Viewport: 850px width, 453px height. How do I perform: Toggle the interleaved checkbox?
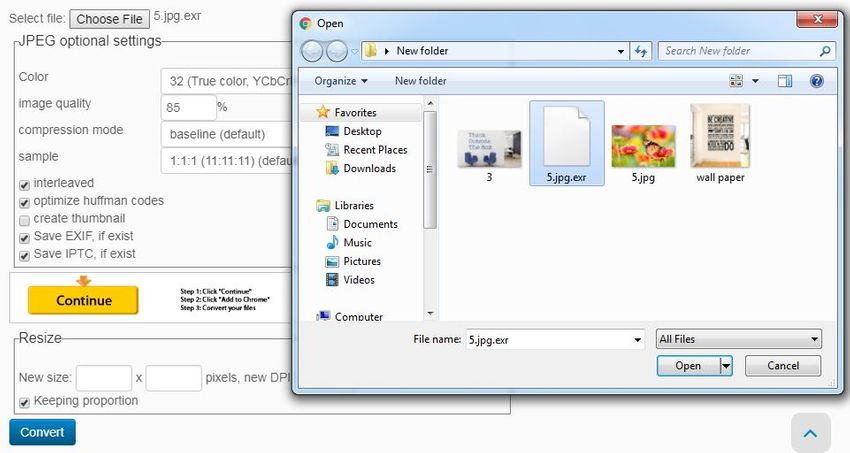click(25, 184)
